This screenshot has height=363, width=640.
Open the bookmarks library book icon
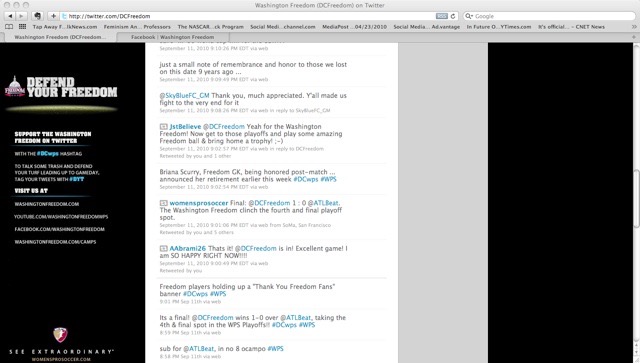click(9, 27)
